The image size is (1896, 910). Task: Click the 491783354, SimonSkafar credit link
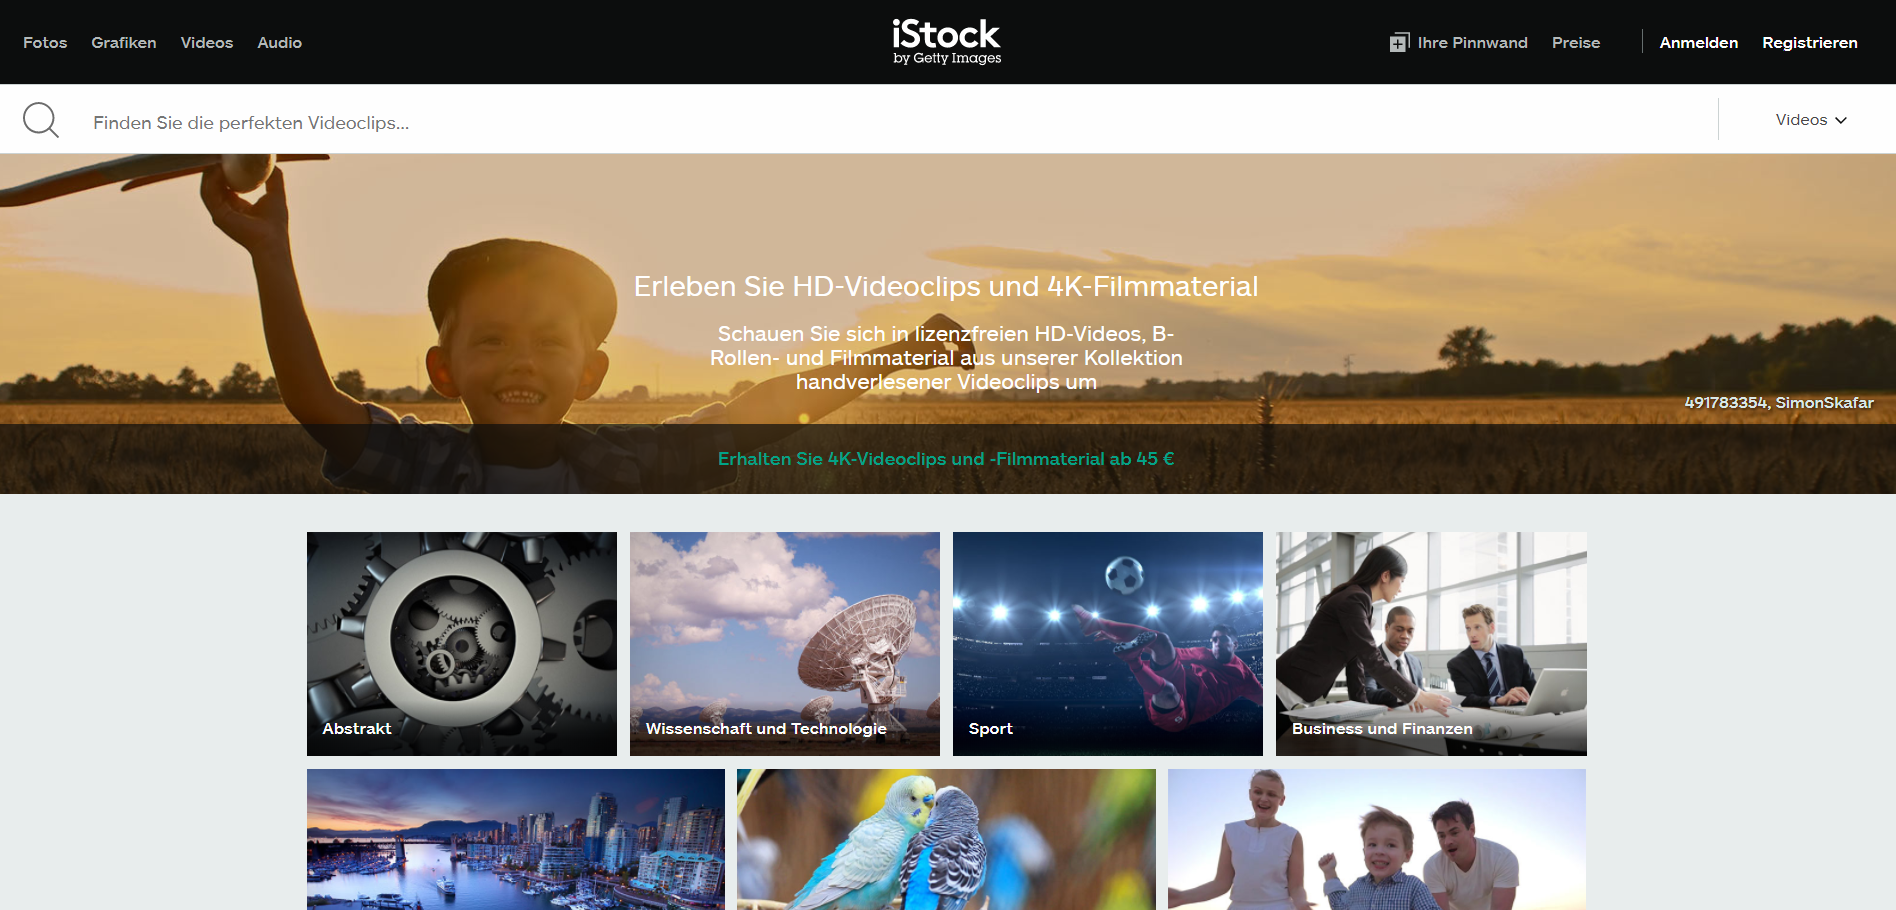point(1779,402)
